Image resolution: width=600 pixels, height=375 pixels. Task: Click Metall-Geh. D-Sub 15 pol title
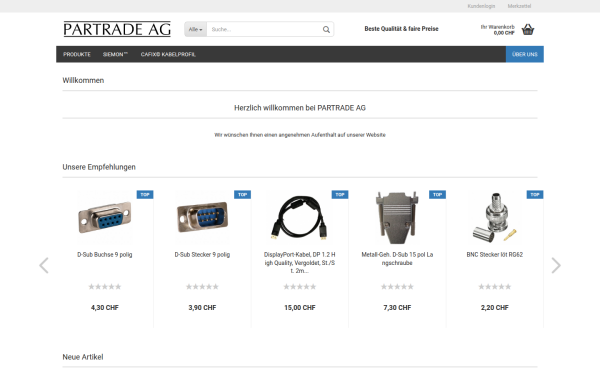coord(397,259)
